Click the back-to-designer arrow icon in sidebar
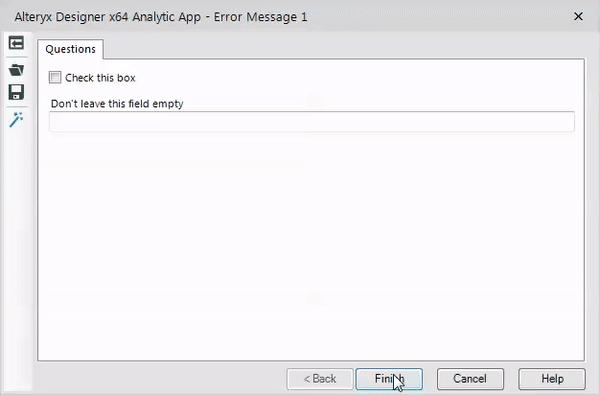Viewport: 600px width, 395px height. pos(16,43)
